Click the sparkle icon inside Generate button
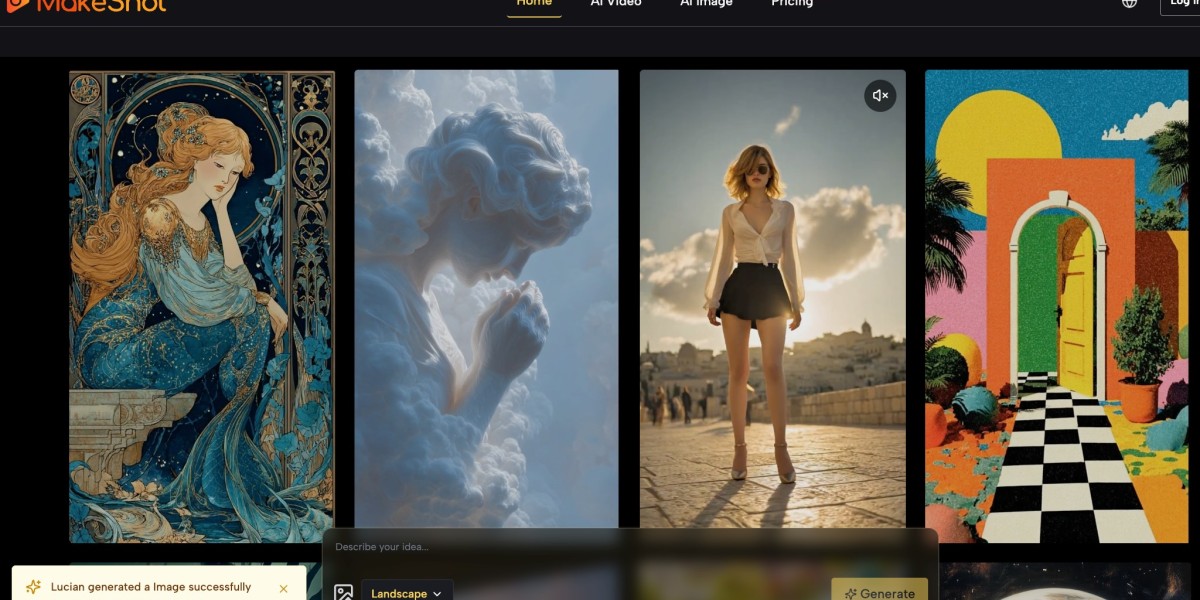 851,593
